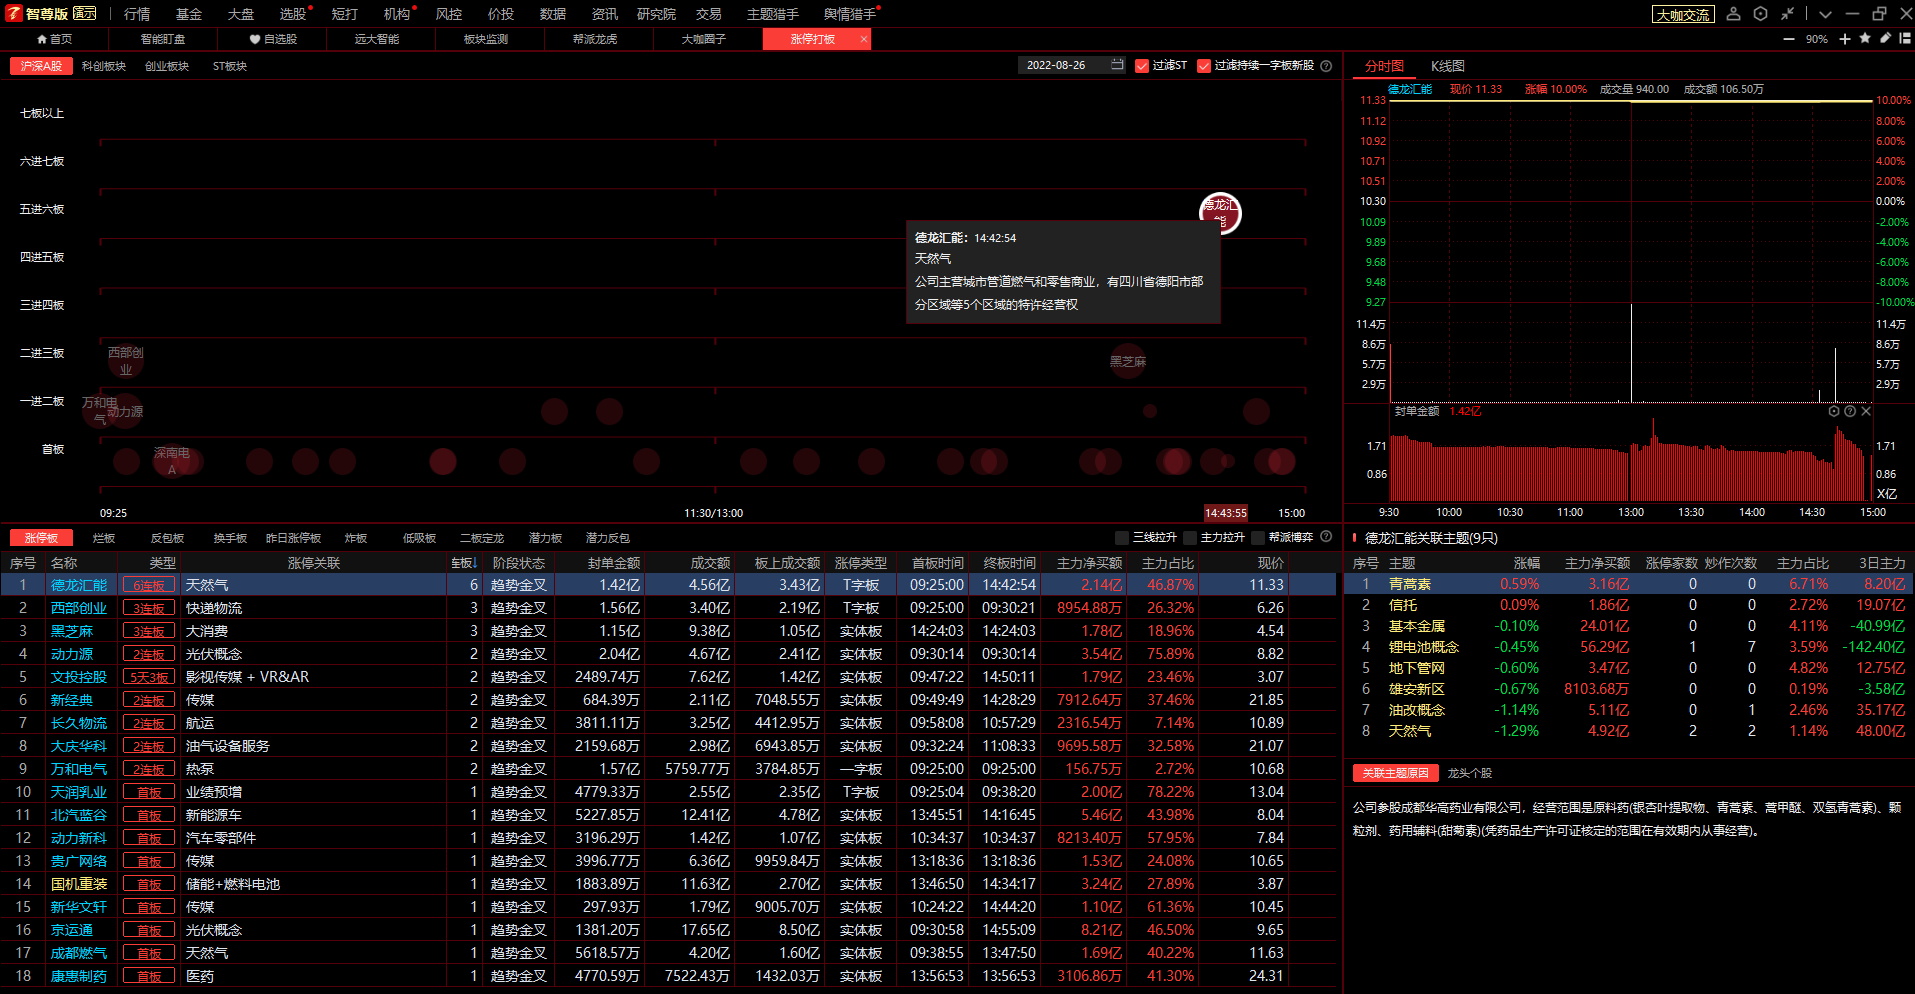Click the 6连板 tag for 德龙汇能

pos(149,585)
